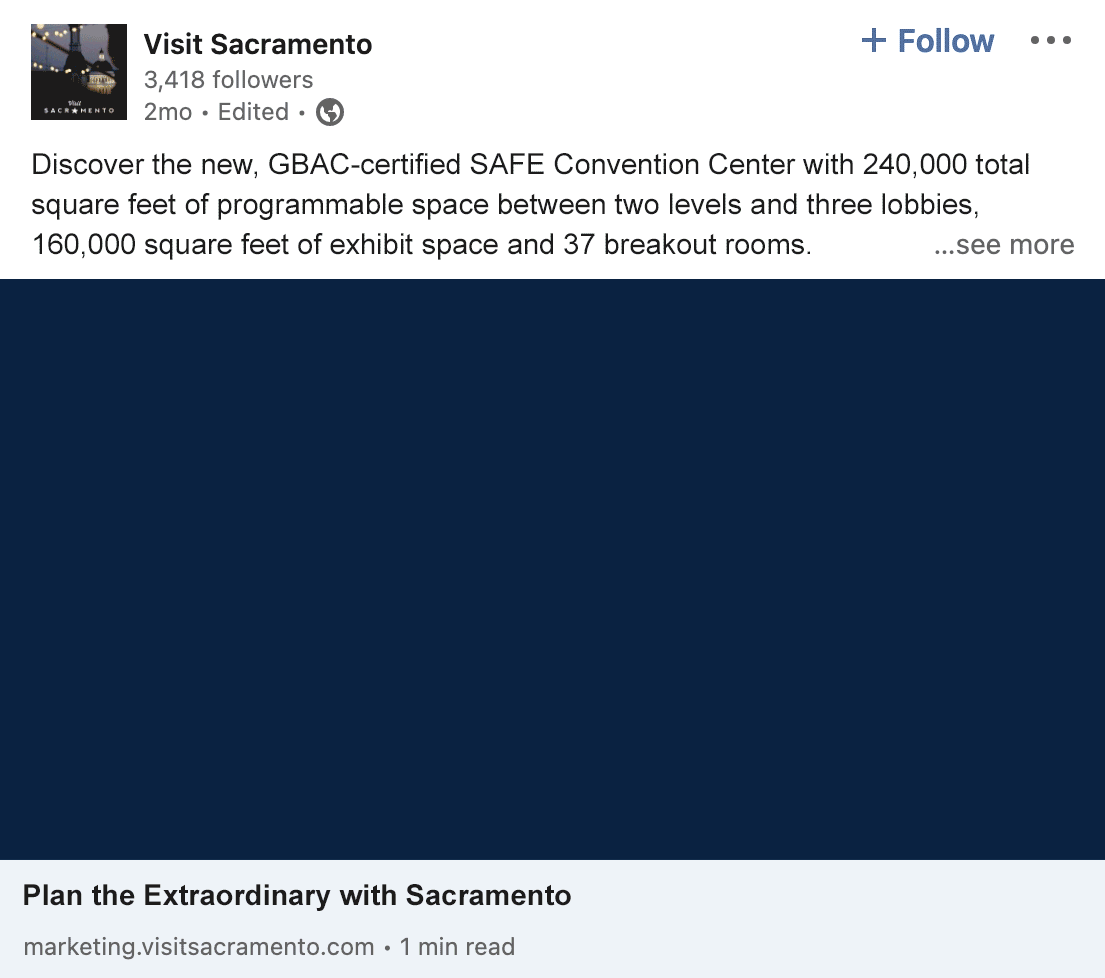Click the 1 min read label
The width and height of the screenshot is (1105, 978).
click(x=457, y=946)
